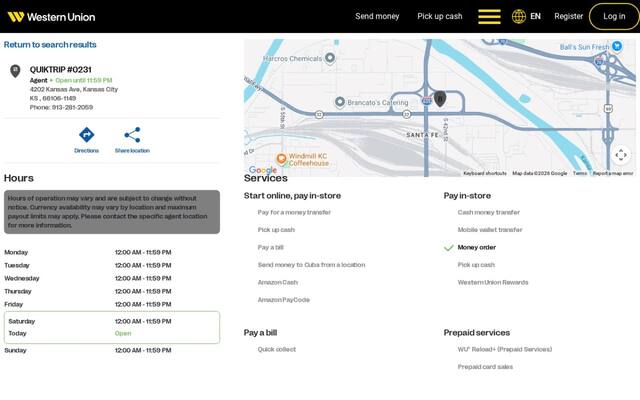Select the Pick up cash nav item
The height and width of the screenshot is (400, 640).
[440, 16]
